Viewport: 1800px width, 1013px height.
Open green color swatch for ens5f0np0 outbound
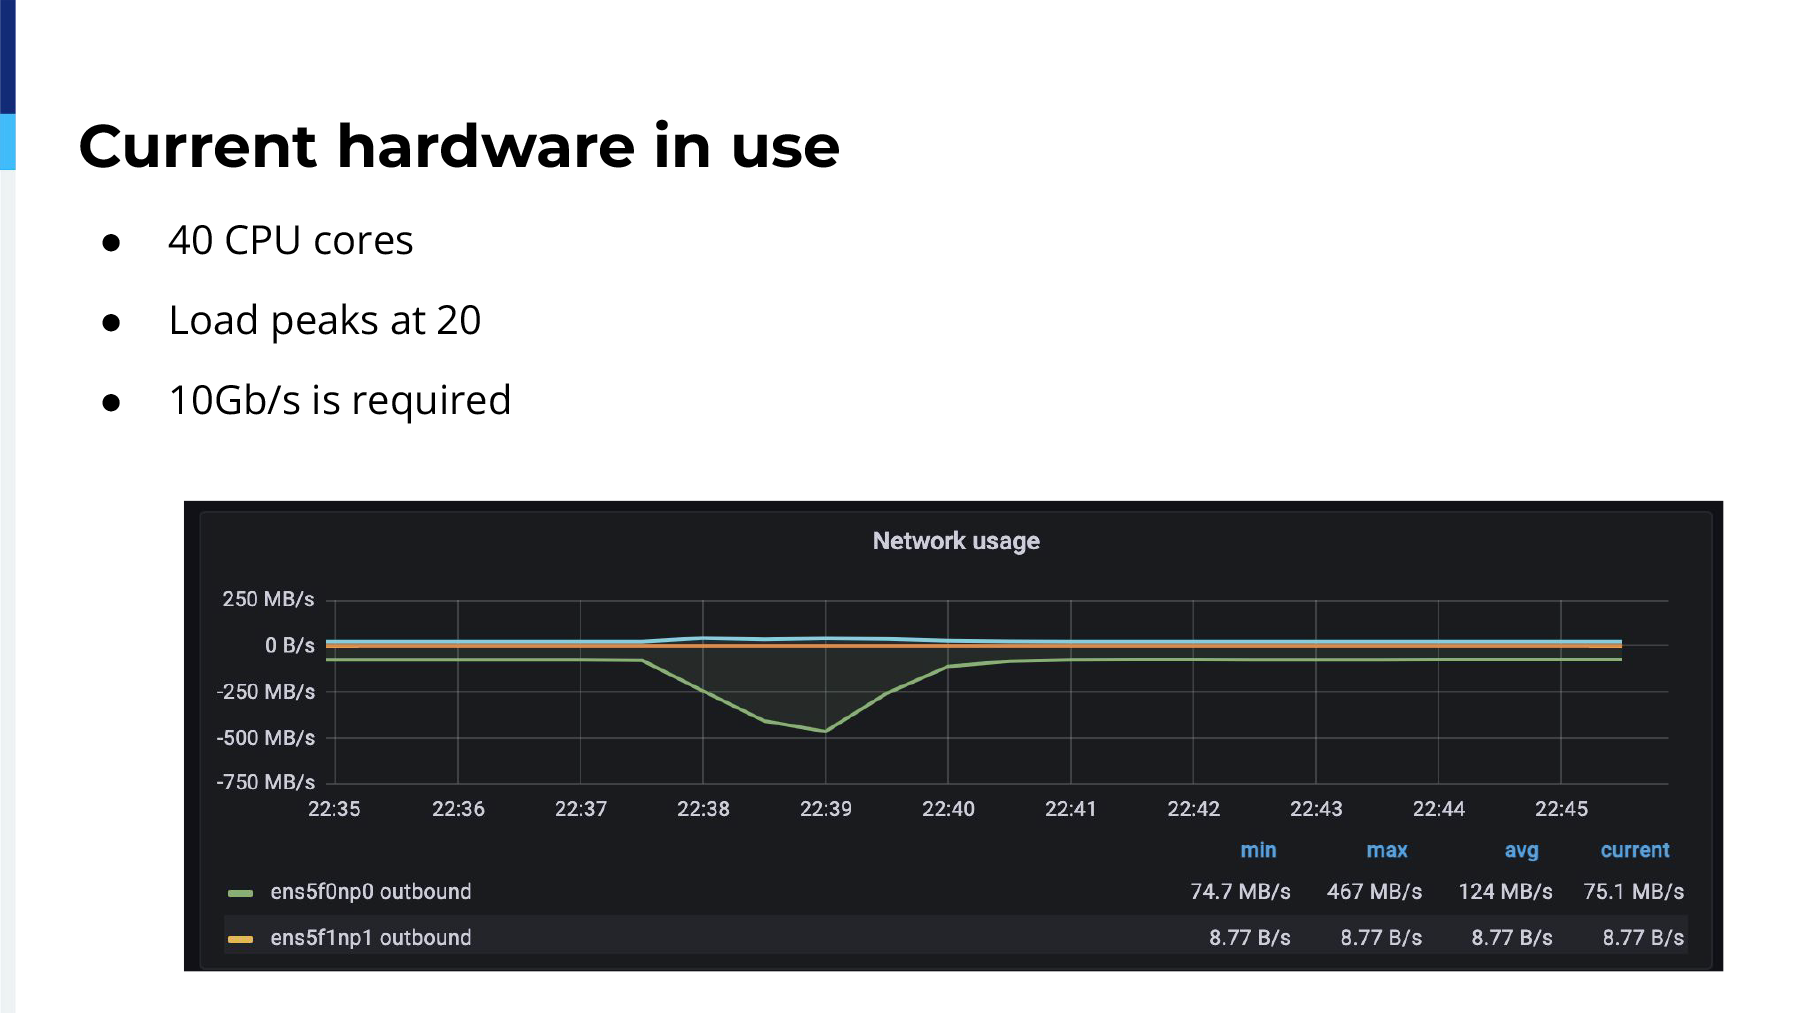240,893
